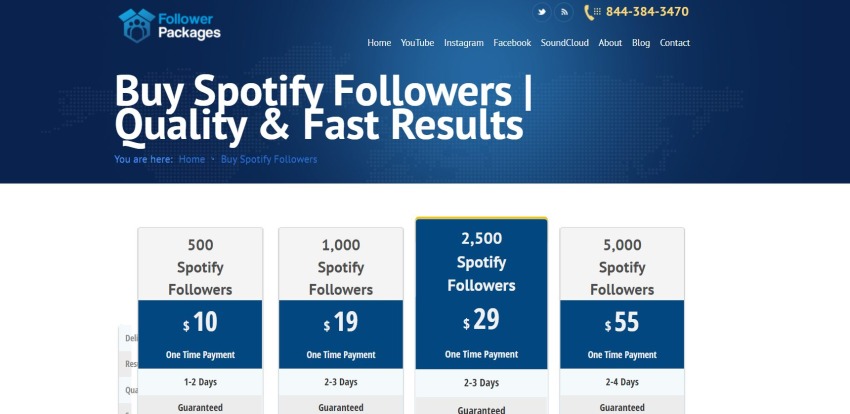Open the Facebook menu item

[512, 43]
